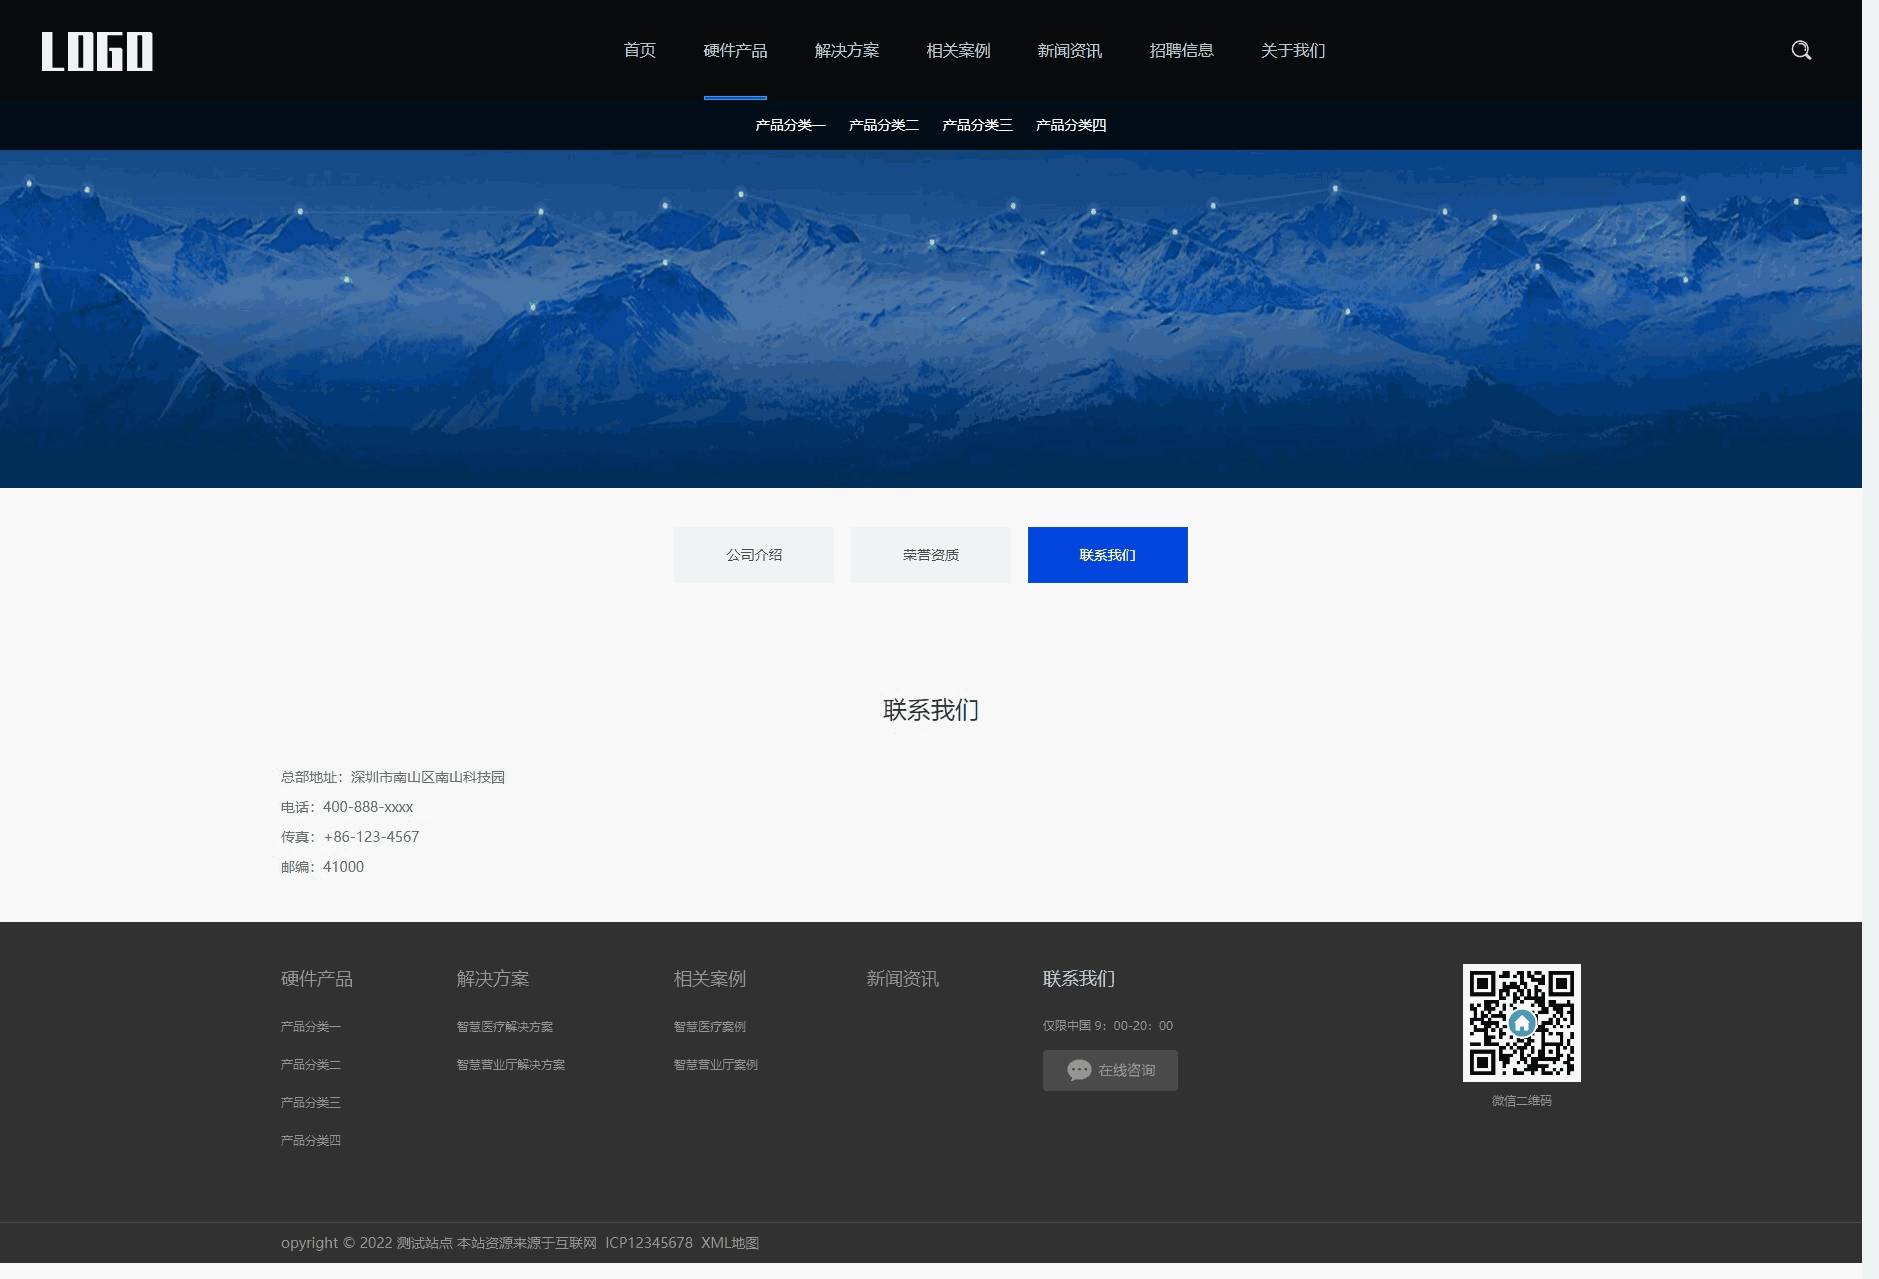Viewport: 1879px width, 1279px height.
Task: Open footer heading 相关案例
Action: [x=710, y=978]
